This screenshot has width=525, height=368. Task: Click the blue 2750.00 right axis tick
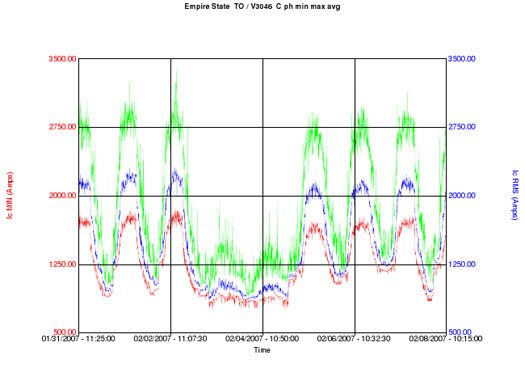tap(462, 127)
